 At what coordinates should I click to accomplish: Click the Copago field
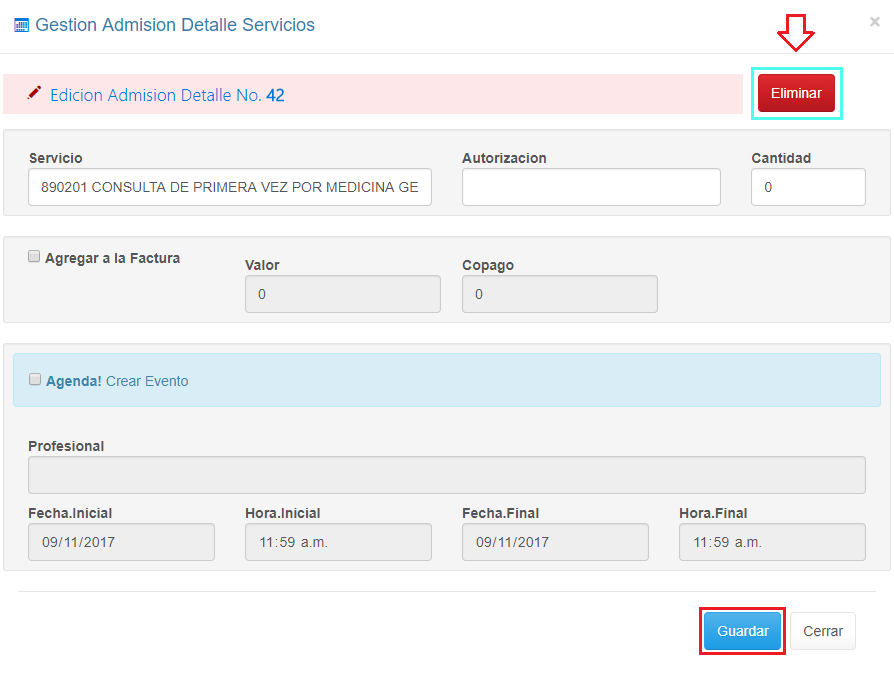click(559, 294)
